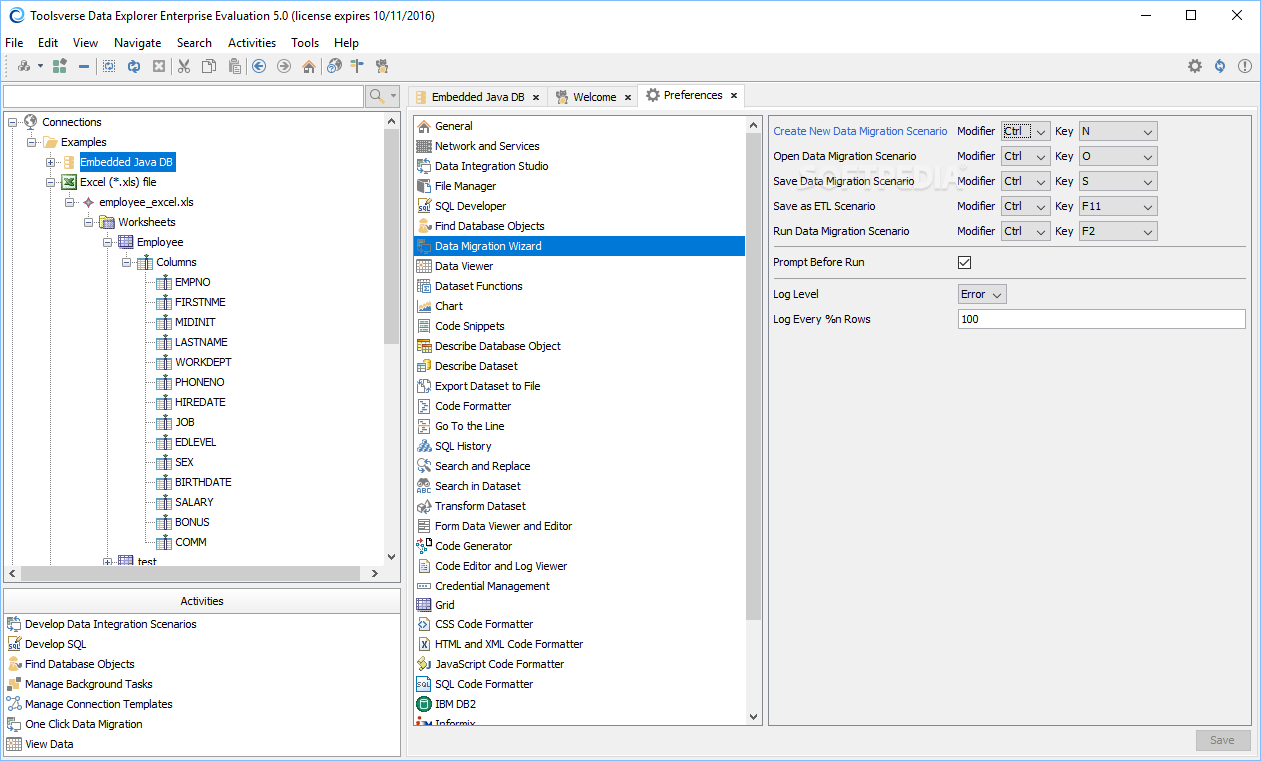Click the connections search input field
1261x761 pixels.
[x=184, y=96]
